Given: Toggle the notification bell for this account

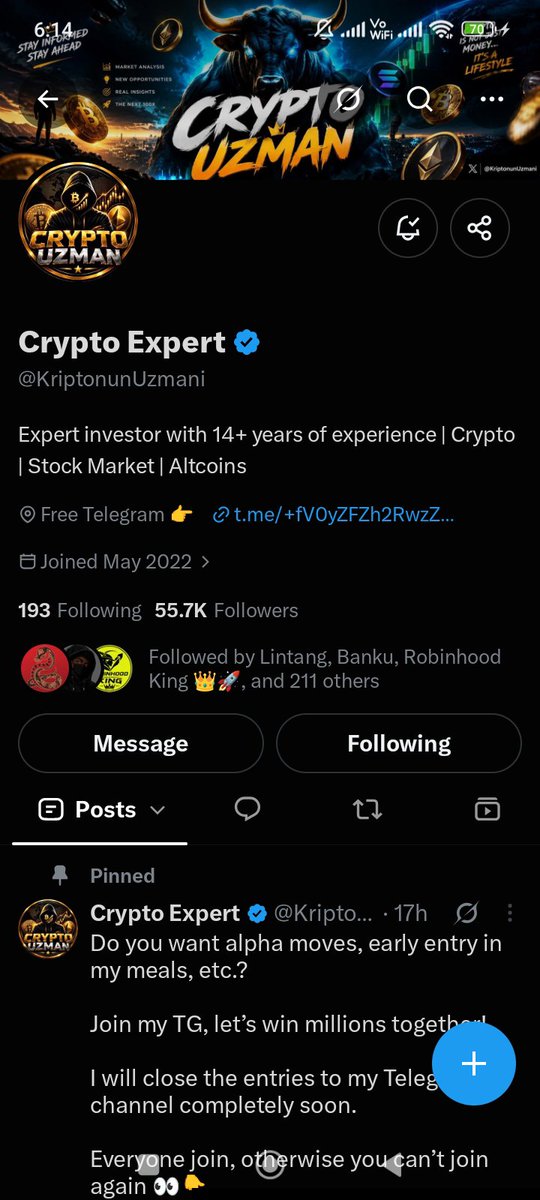Looking at the screenshot, I should coord(408,229).
